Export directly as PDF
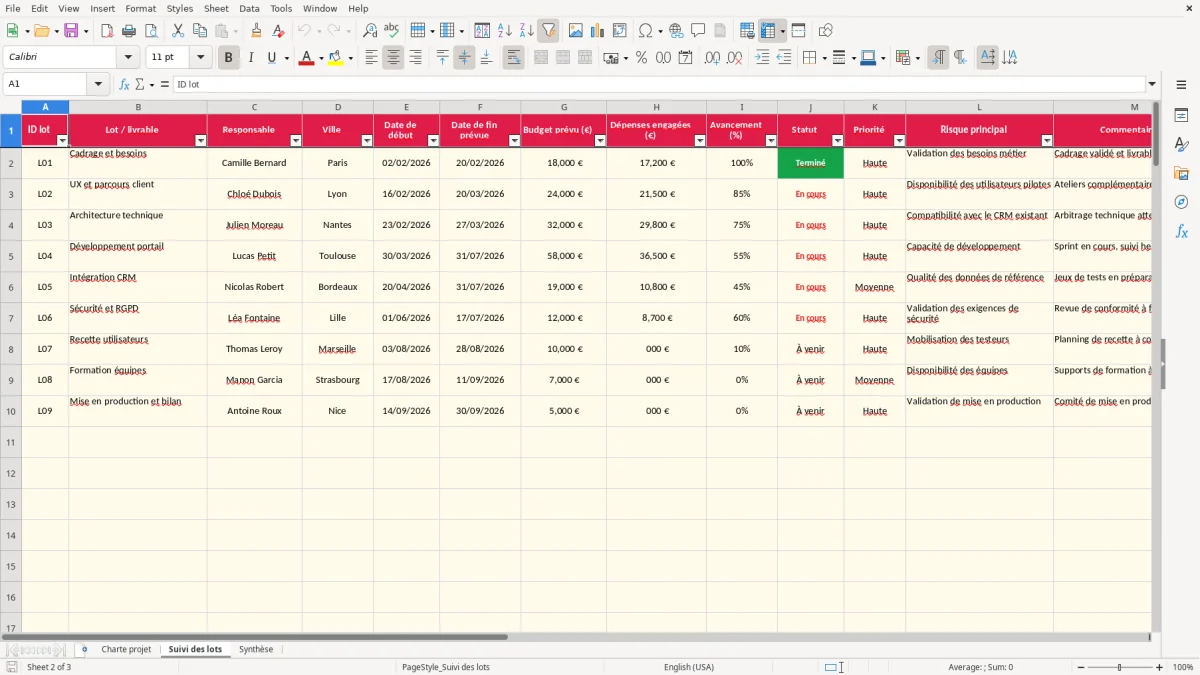 click(107, 31)
